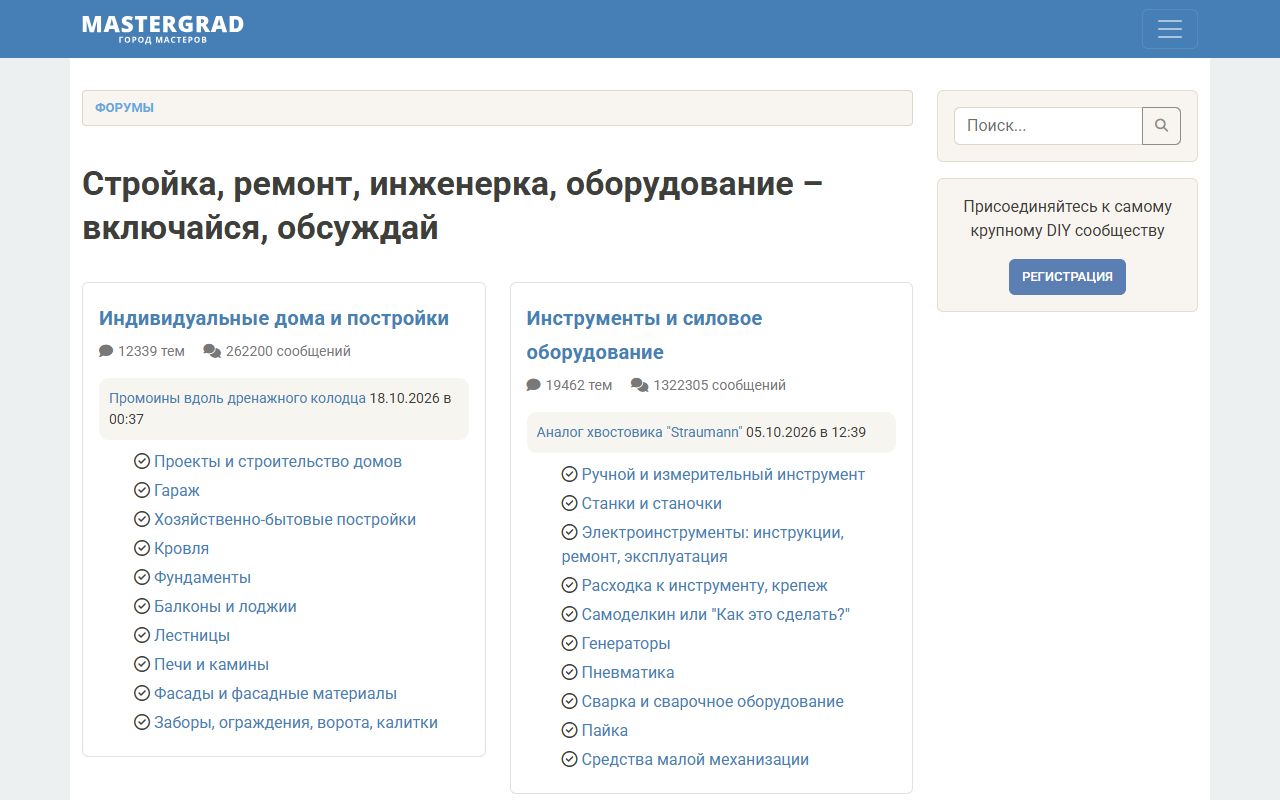Open the Промоины вдоль дренажного колодца topic
Viewport: 1280px width, 800px height.
[x=237, y=398]
